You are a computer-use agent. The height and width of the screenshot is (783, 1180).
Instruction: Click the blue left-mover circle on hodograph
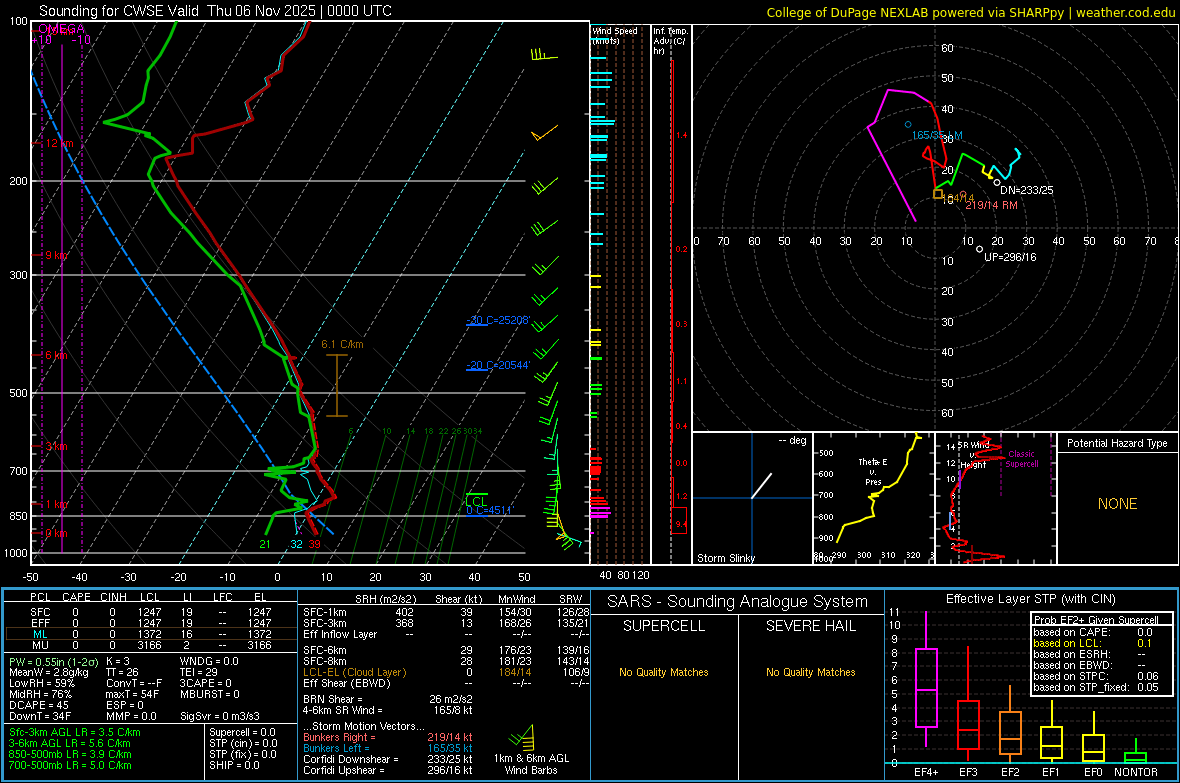tap(908, 125)
